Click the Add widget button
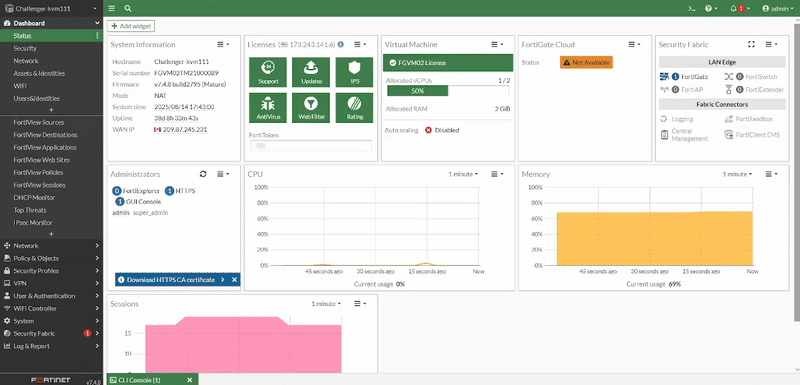 [x=131, y=26]
